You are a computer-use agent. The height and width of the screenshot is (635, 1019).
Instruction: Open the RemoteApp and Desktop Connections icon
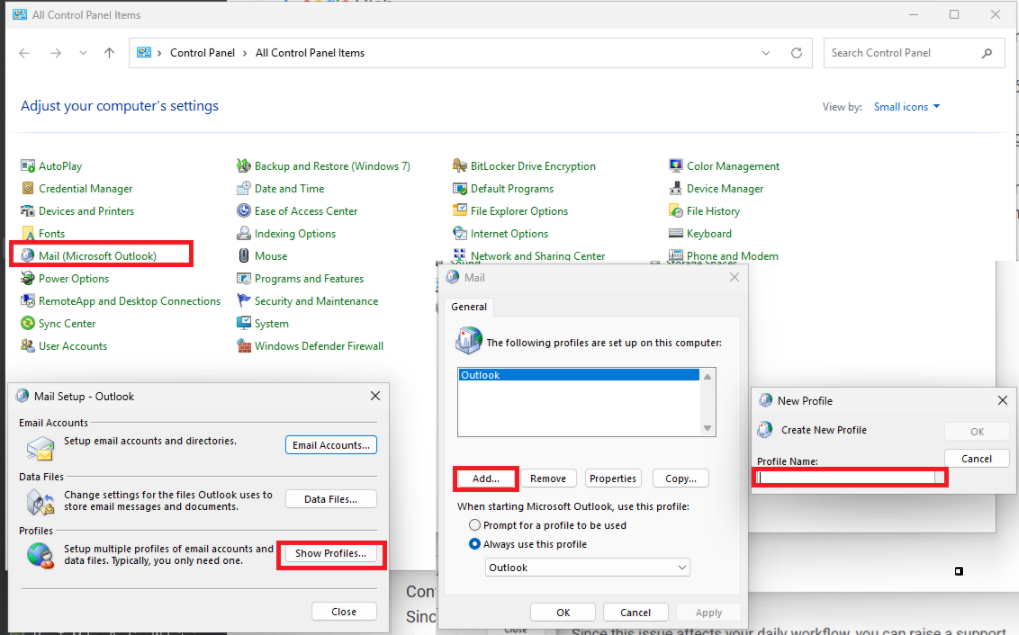tap(27, 301)
